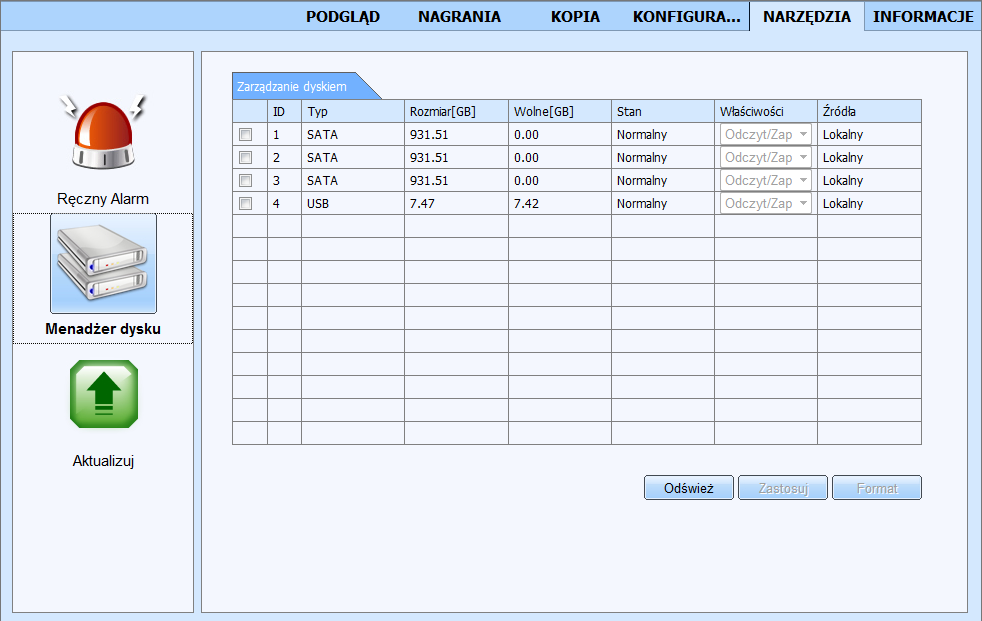
Task: Click the 7.47 size value
Action: (x=422, y=203)
